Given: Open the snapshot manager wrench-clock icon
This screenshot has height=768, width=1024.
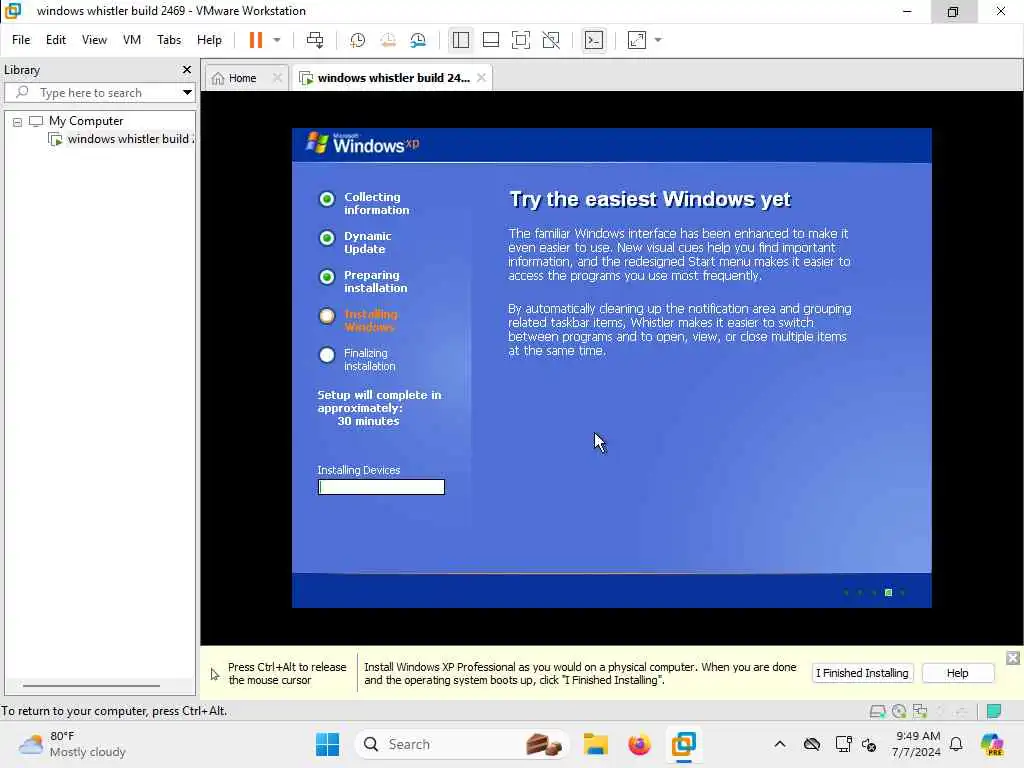Looking at the screenshot, I should [x=418, y=40].
